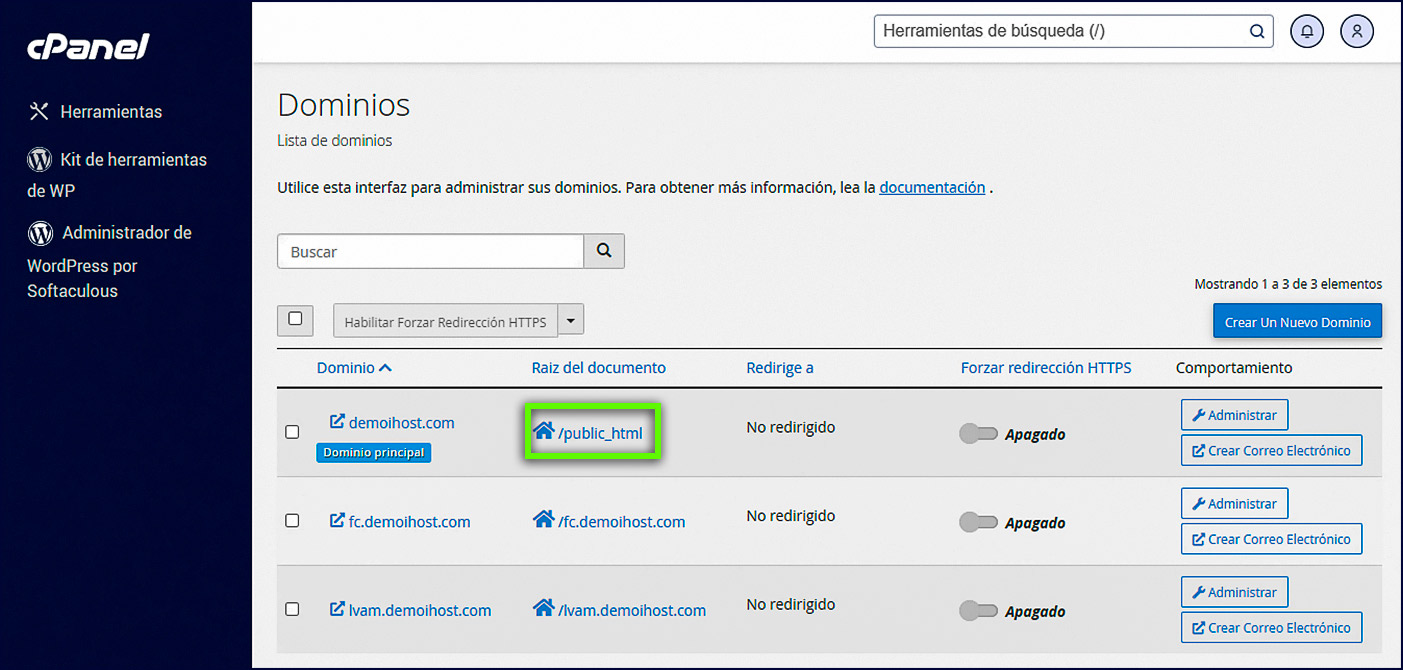This screenshot has height=670, width=1403.
Task: Click the home icon beside /public_html
Action: point(545,431)
